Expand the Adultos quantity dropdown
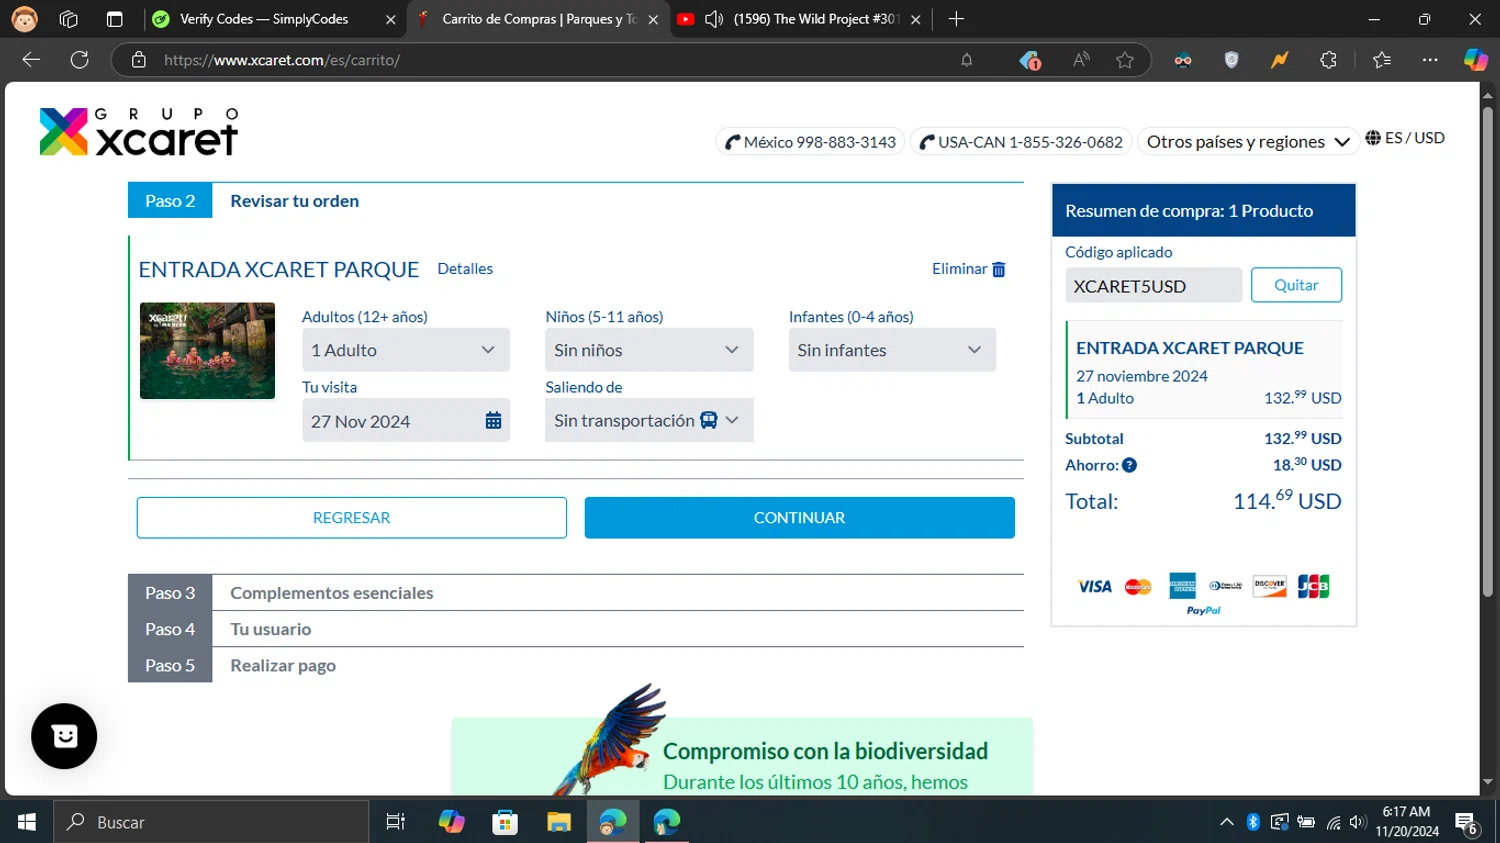 (406, 350)
